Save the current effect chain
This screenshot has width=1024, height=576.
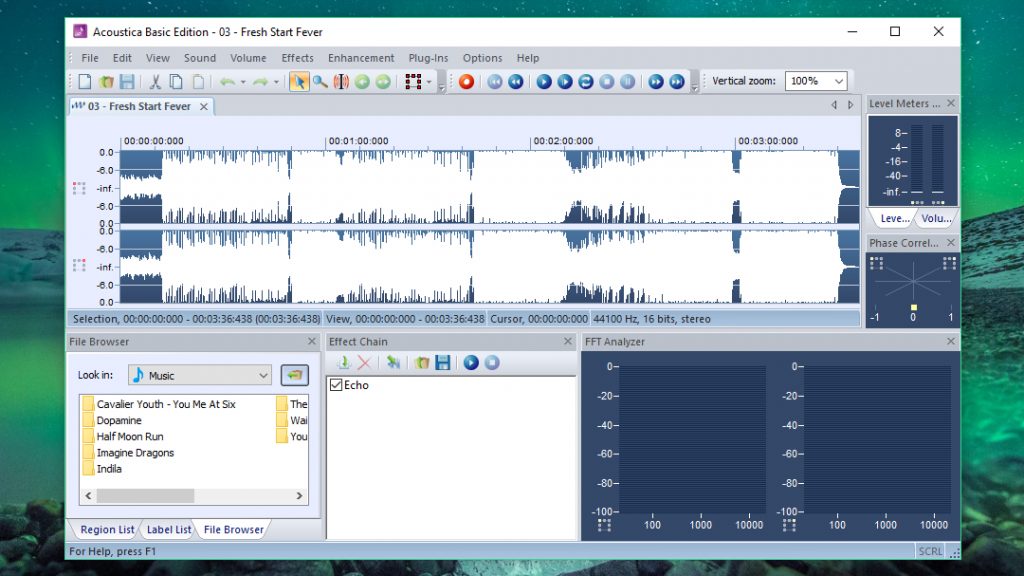point(443,362)
